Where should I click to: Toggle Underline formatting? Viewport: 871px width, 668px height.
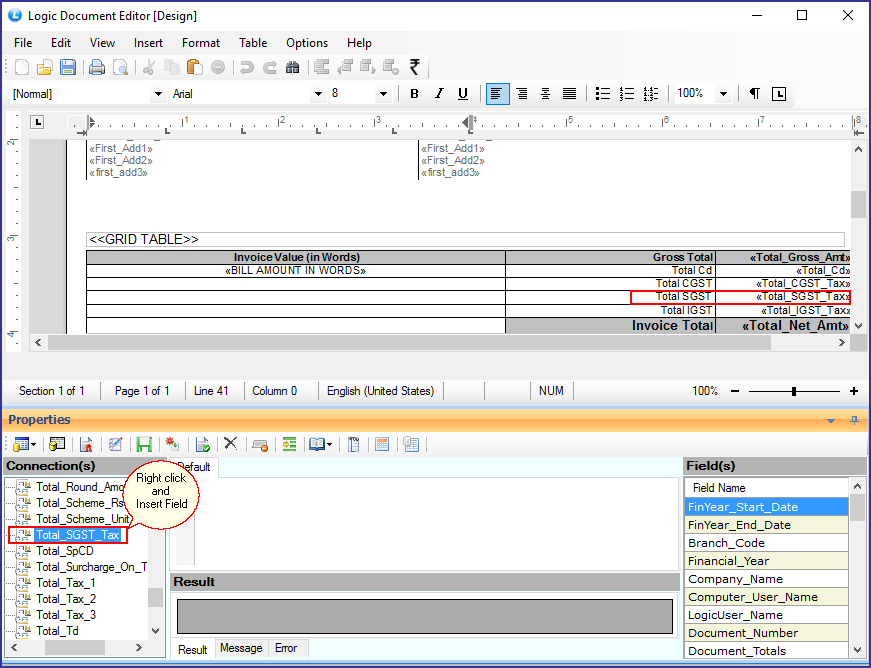pyautogui.click(x=463, y=94)
